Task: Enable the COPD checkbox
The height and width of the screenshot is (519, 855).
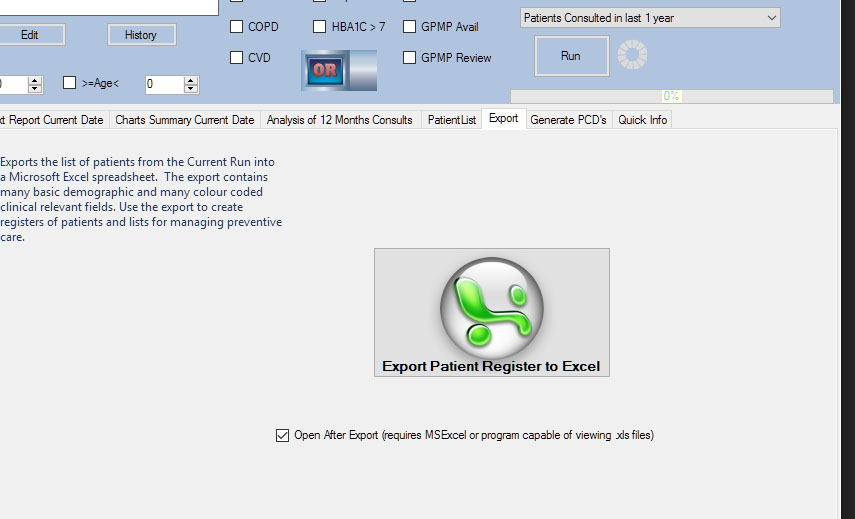Action: click(x=237, y=27)
